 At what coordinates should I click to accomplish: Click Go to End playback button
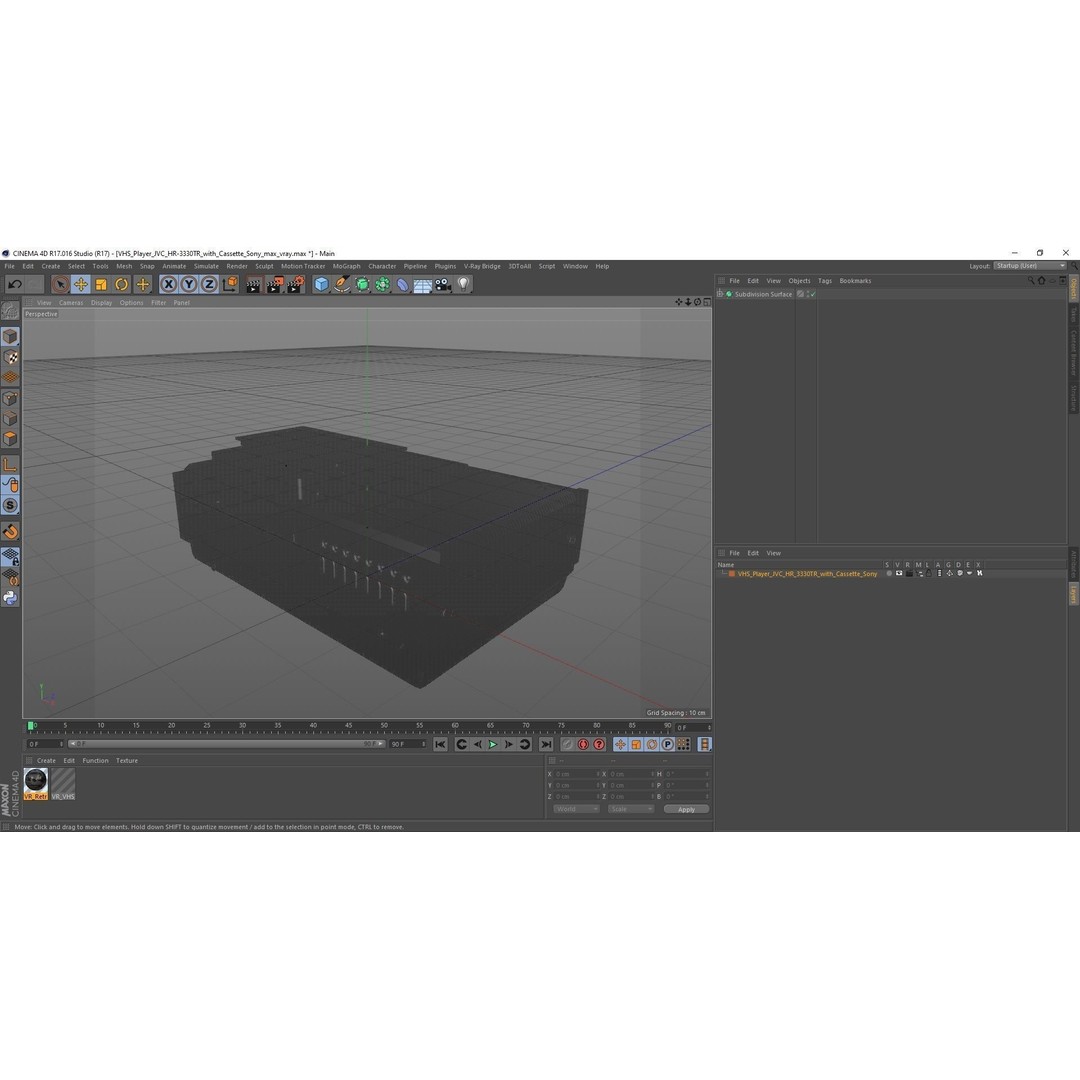point(546,745)
